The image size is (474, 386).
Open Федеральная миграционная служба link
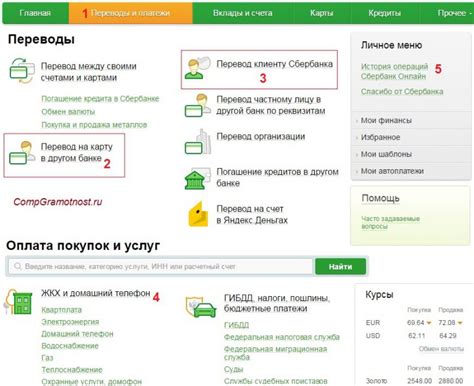[x=275, y=353]
